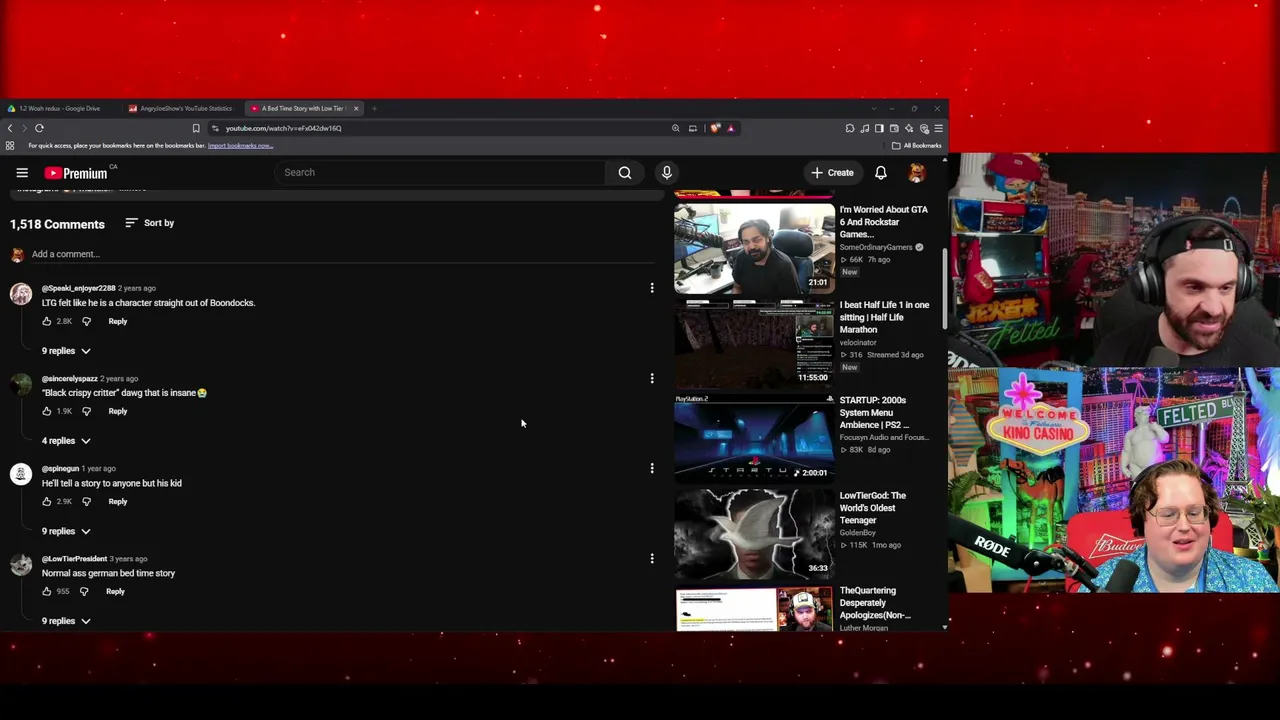Open the browser main menu

[938, 128]
